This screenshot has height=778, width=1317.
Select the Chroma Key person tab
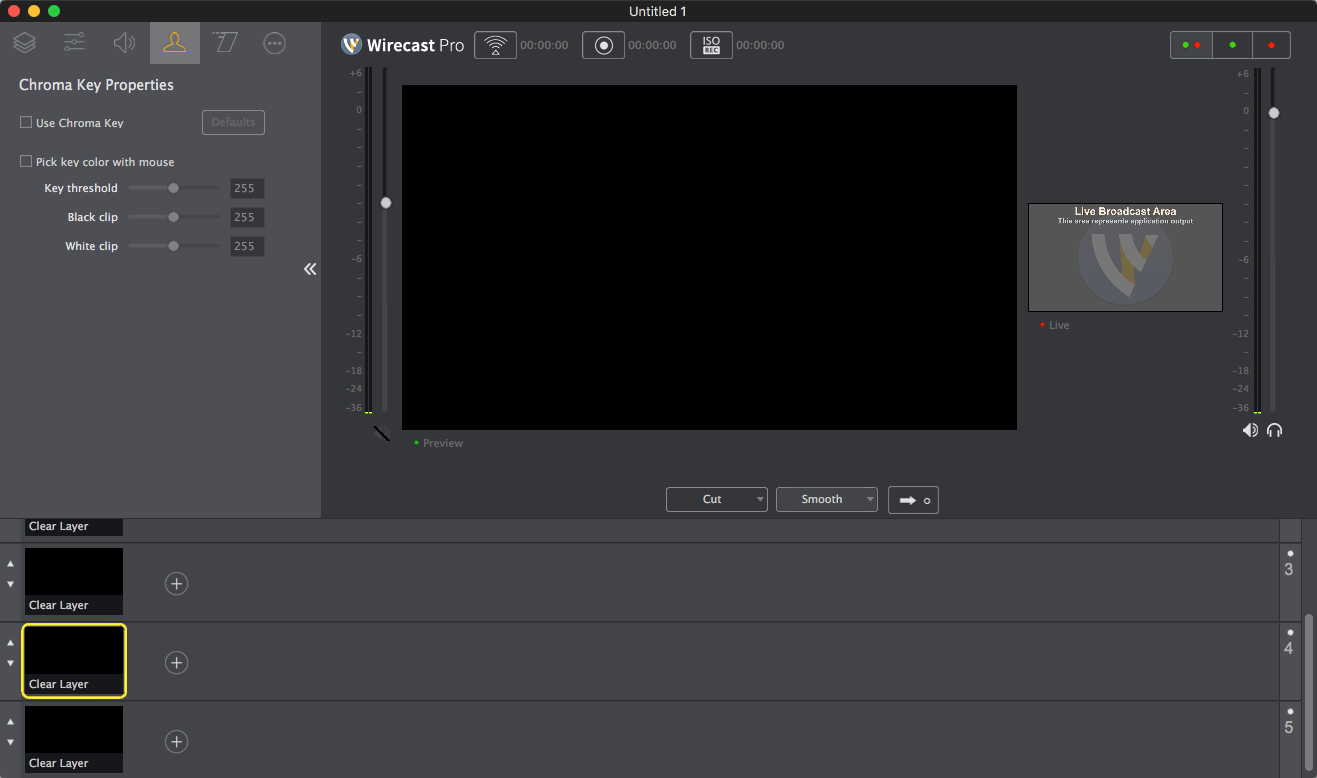click(175, 43)
